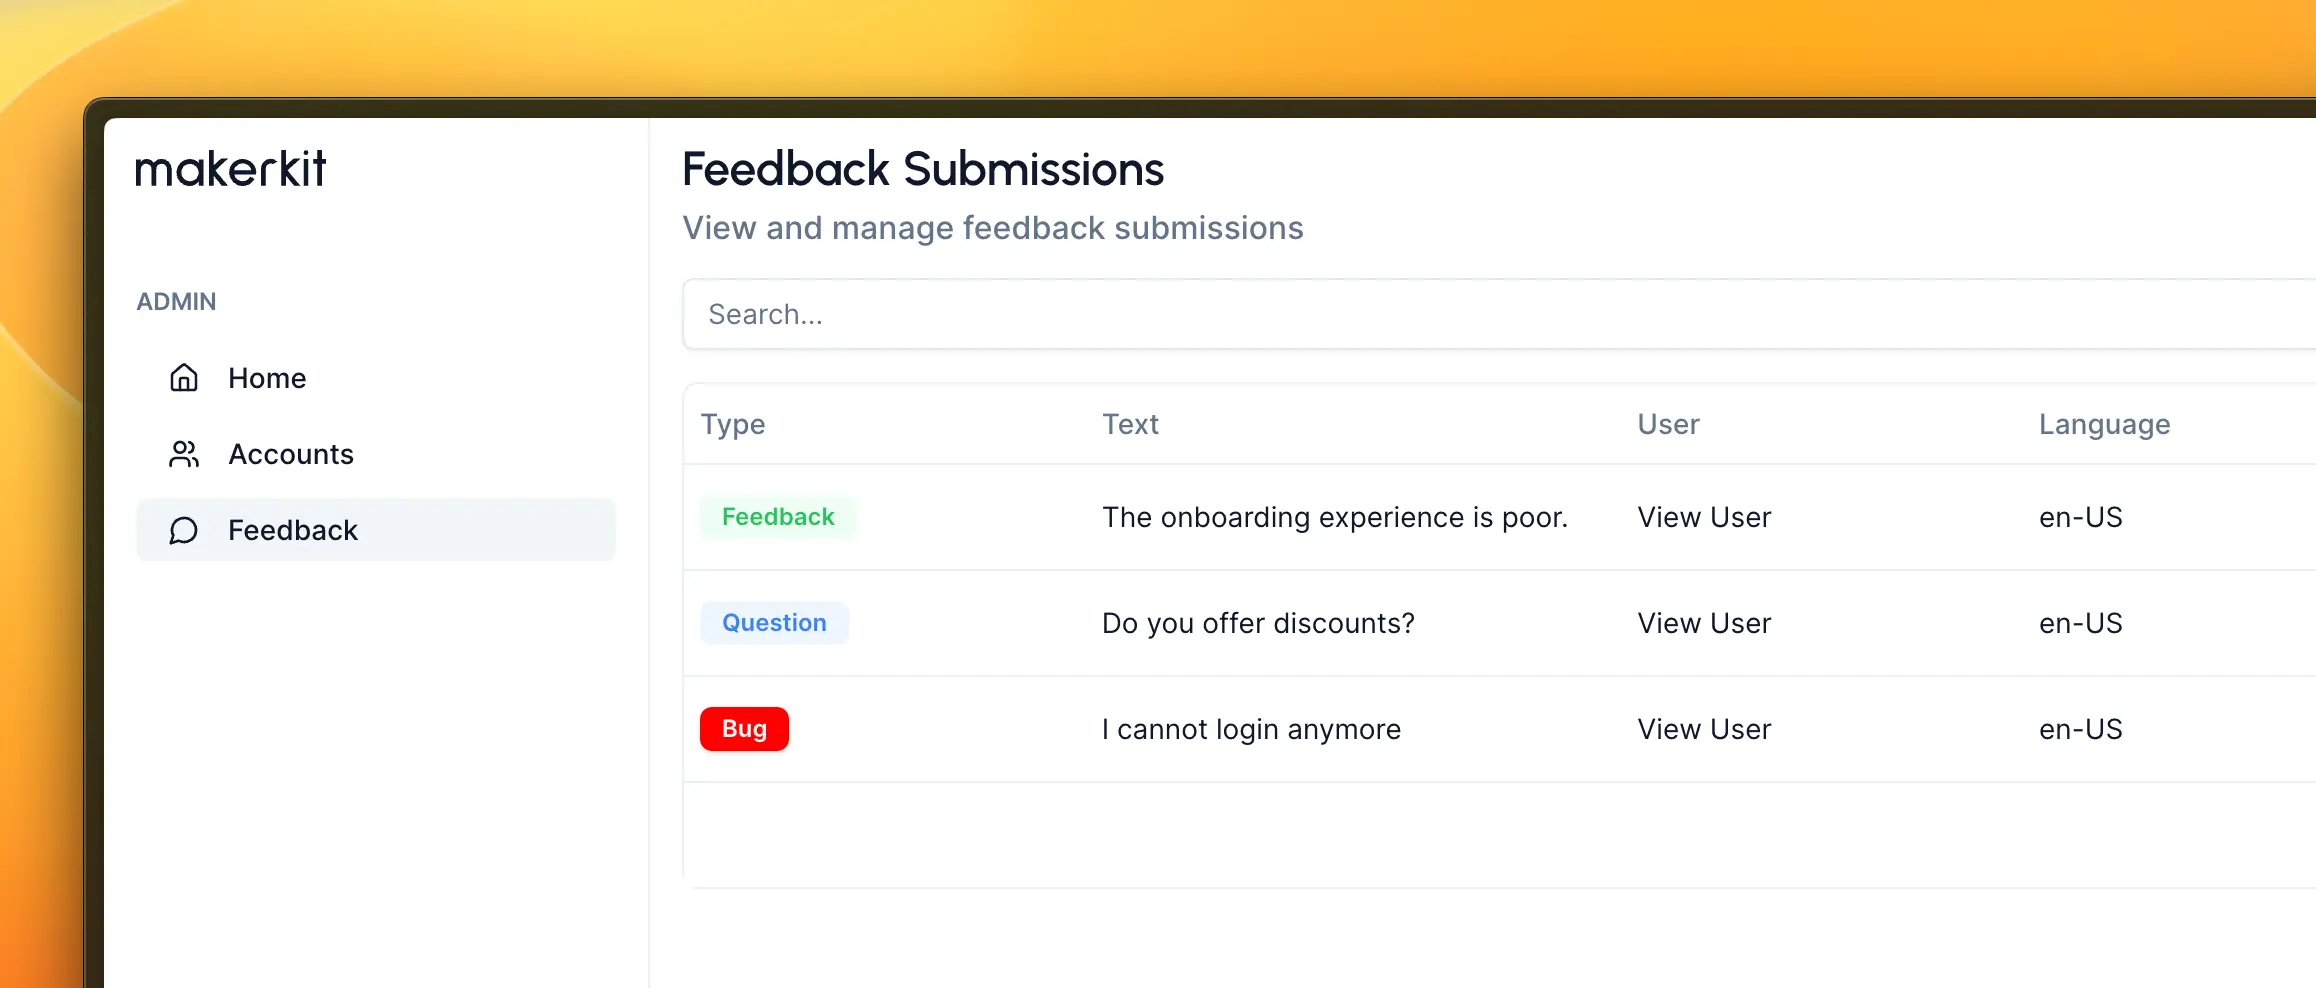Click the Accounts people icon
This screenshot has width=2316, height=988.
pyautogui.click(x=184, y=454)
